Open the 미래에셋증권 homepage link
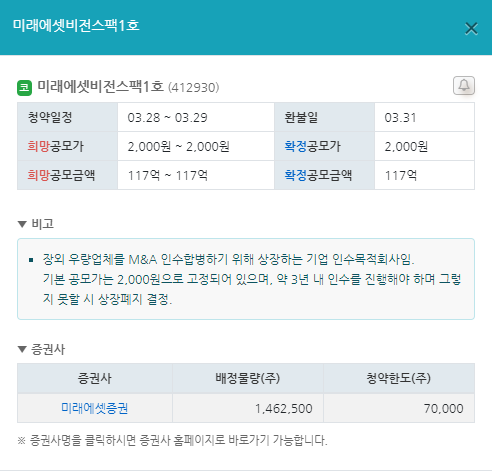This screenshot has width=492, height=473. pos(95,408)
